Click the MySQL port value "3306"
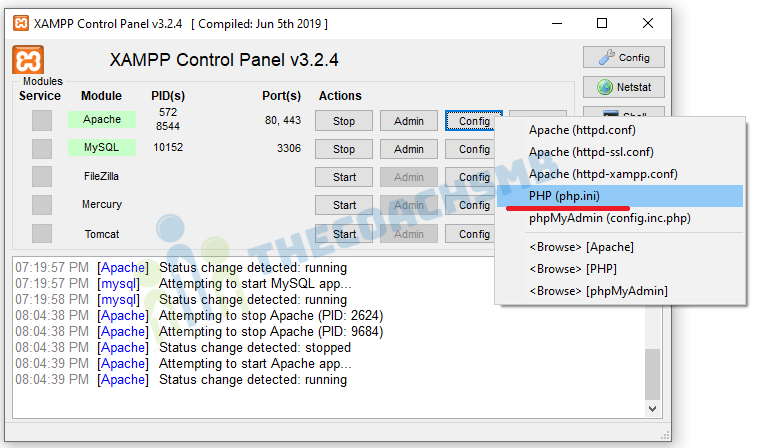 coord(289,148)
